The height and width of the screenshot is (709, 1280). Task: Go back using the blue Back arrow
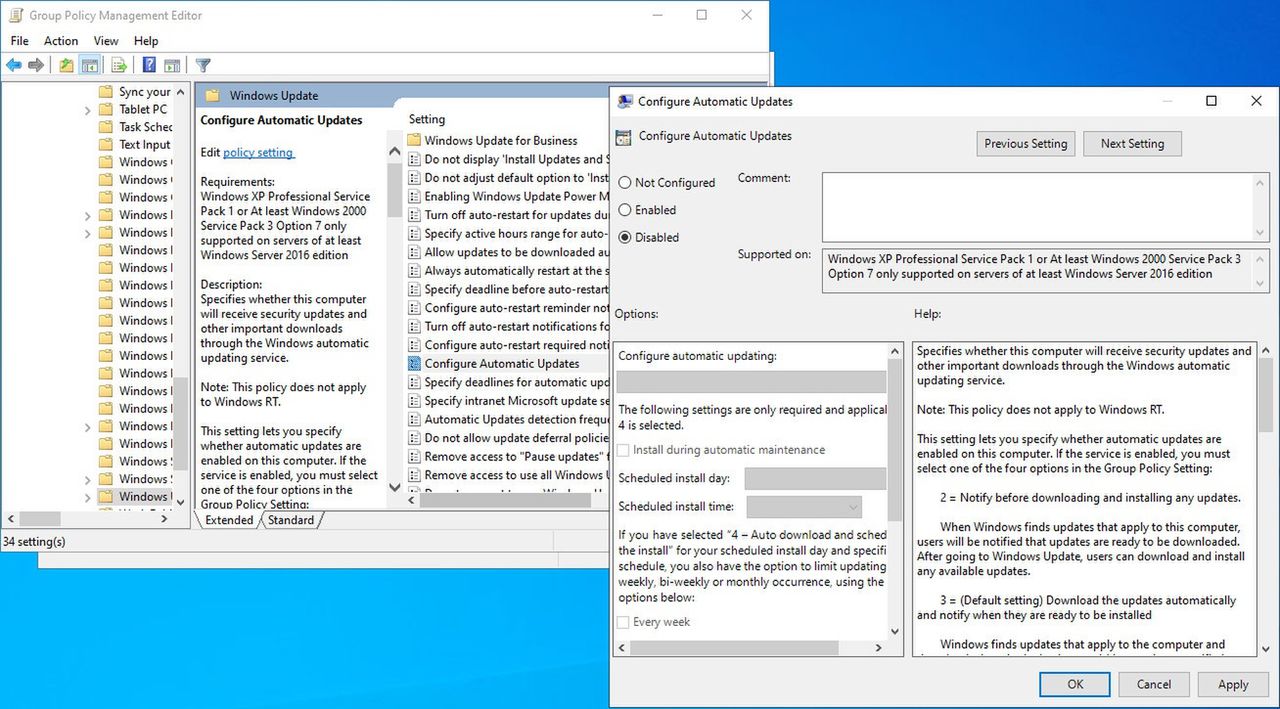pyautogui.click(x=14, y=65)
